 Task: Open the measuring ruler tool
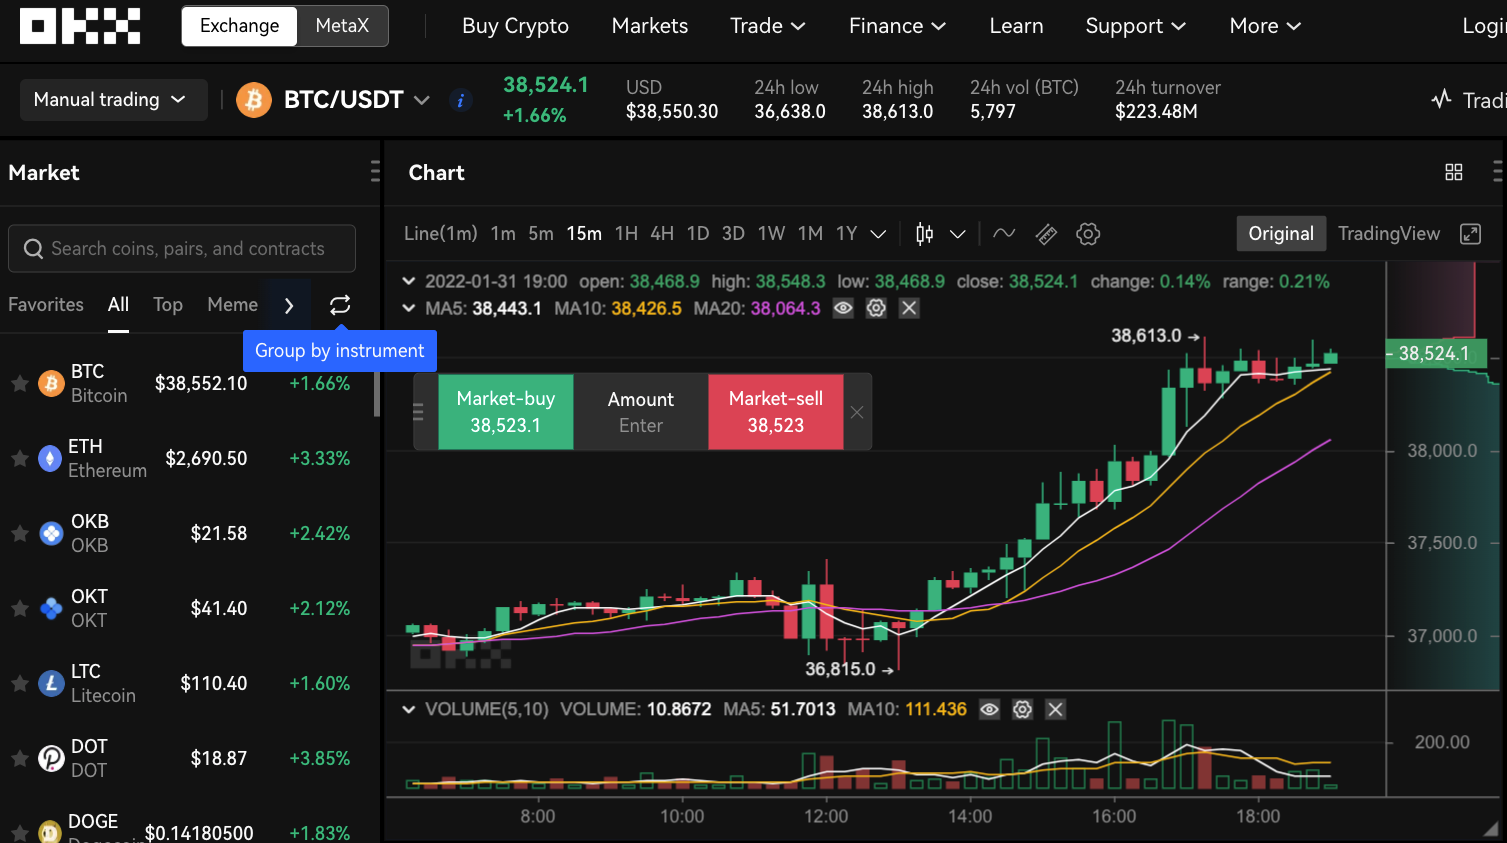1045,233
